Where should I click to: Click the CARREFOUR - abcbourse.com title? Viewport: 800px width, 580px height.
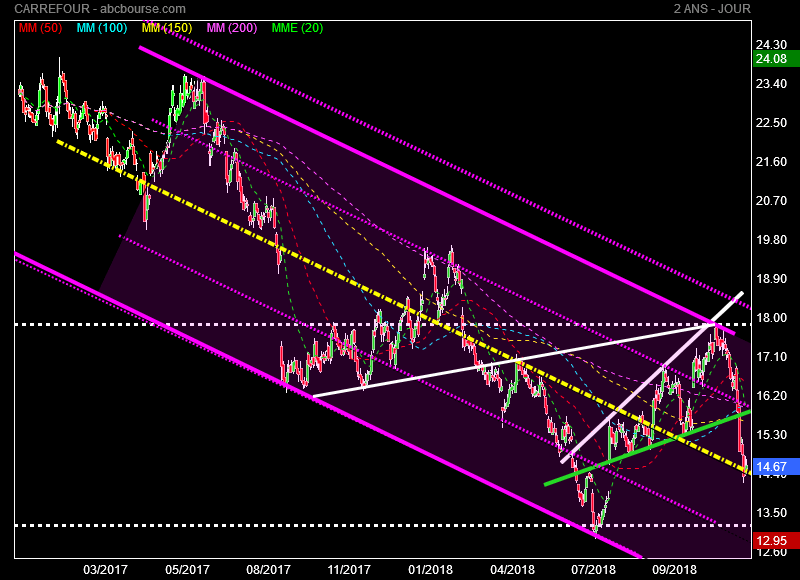pyautogui.click(x=100, y=9)
